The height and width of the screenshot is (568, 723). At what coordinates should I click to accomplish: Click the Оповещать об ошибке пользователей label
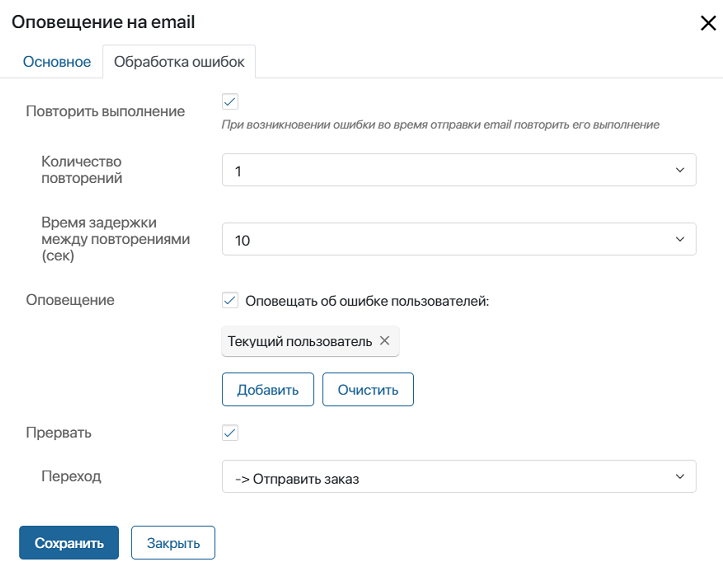(x=367, y=301)
